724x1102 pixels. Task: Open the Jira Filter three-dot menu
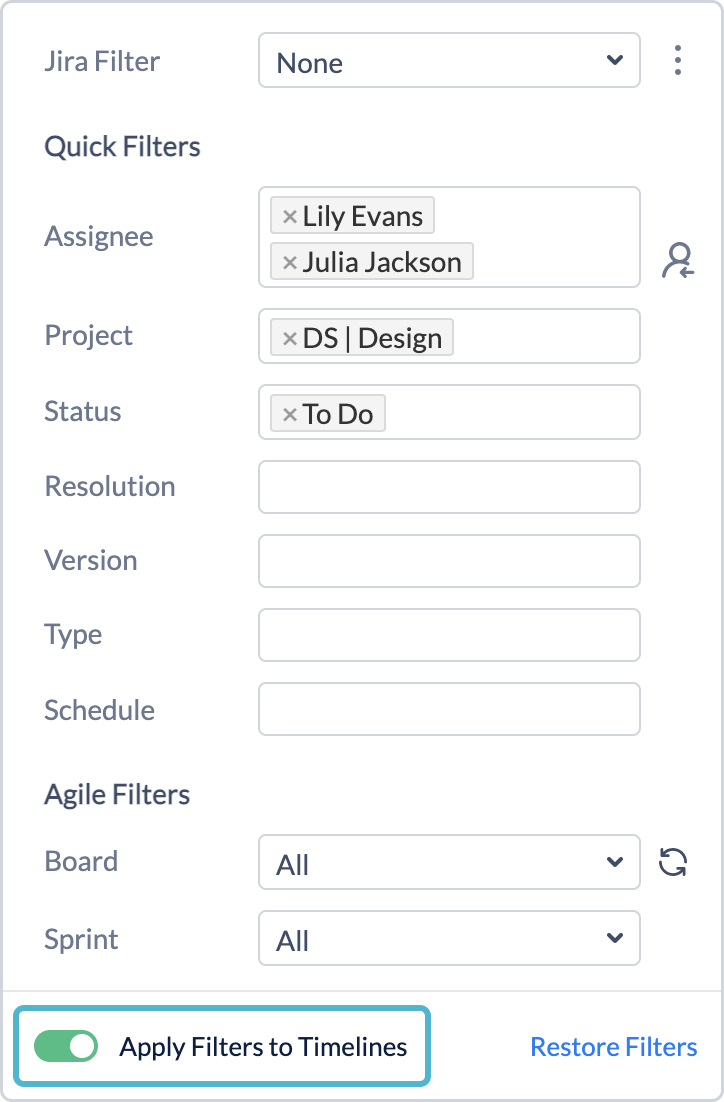(x=678, y=61)
